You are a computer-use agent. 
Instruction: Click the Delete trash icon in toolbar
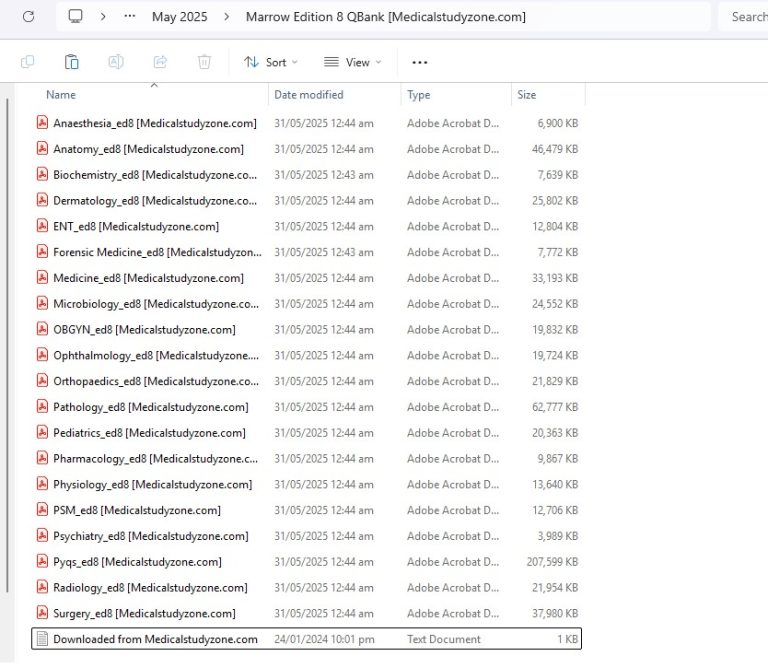click(x=204, y=62)
